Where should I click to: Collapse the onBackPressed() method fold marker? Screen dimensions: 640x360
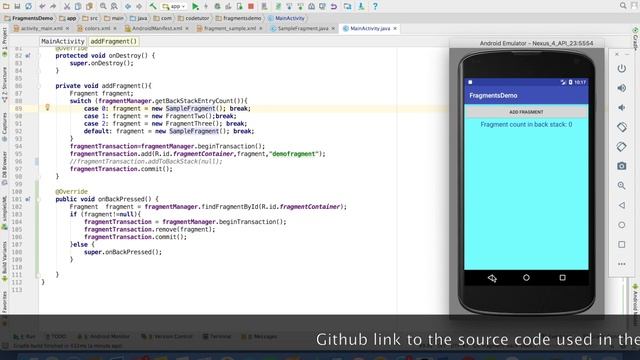pos(39,199)
